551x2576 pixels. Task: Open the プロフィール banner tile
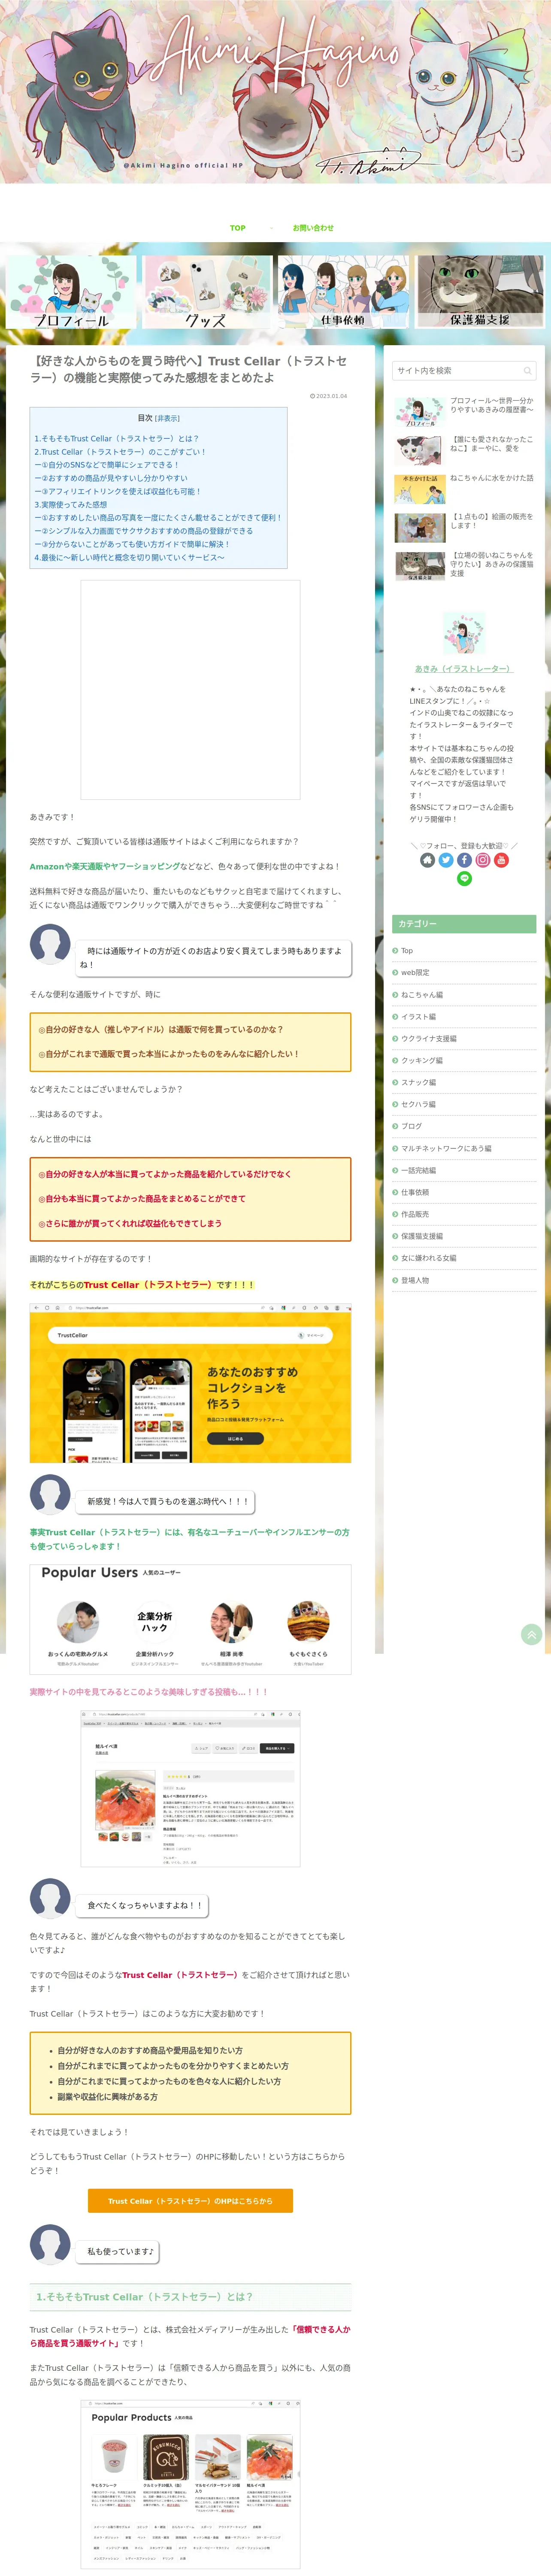click(71, 292)
